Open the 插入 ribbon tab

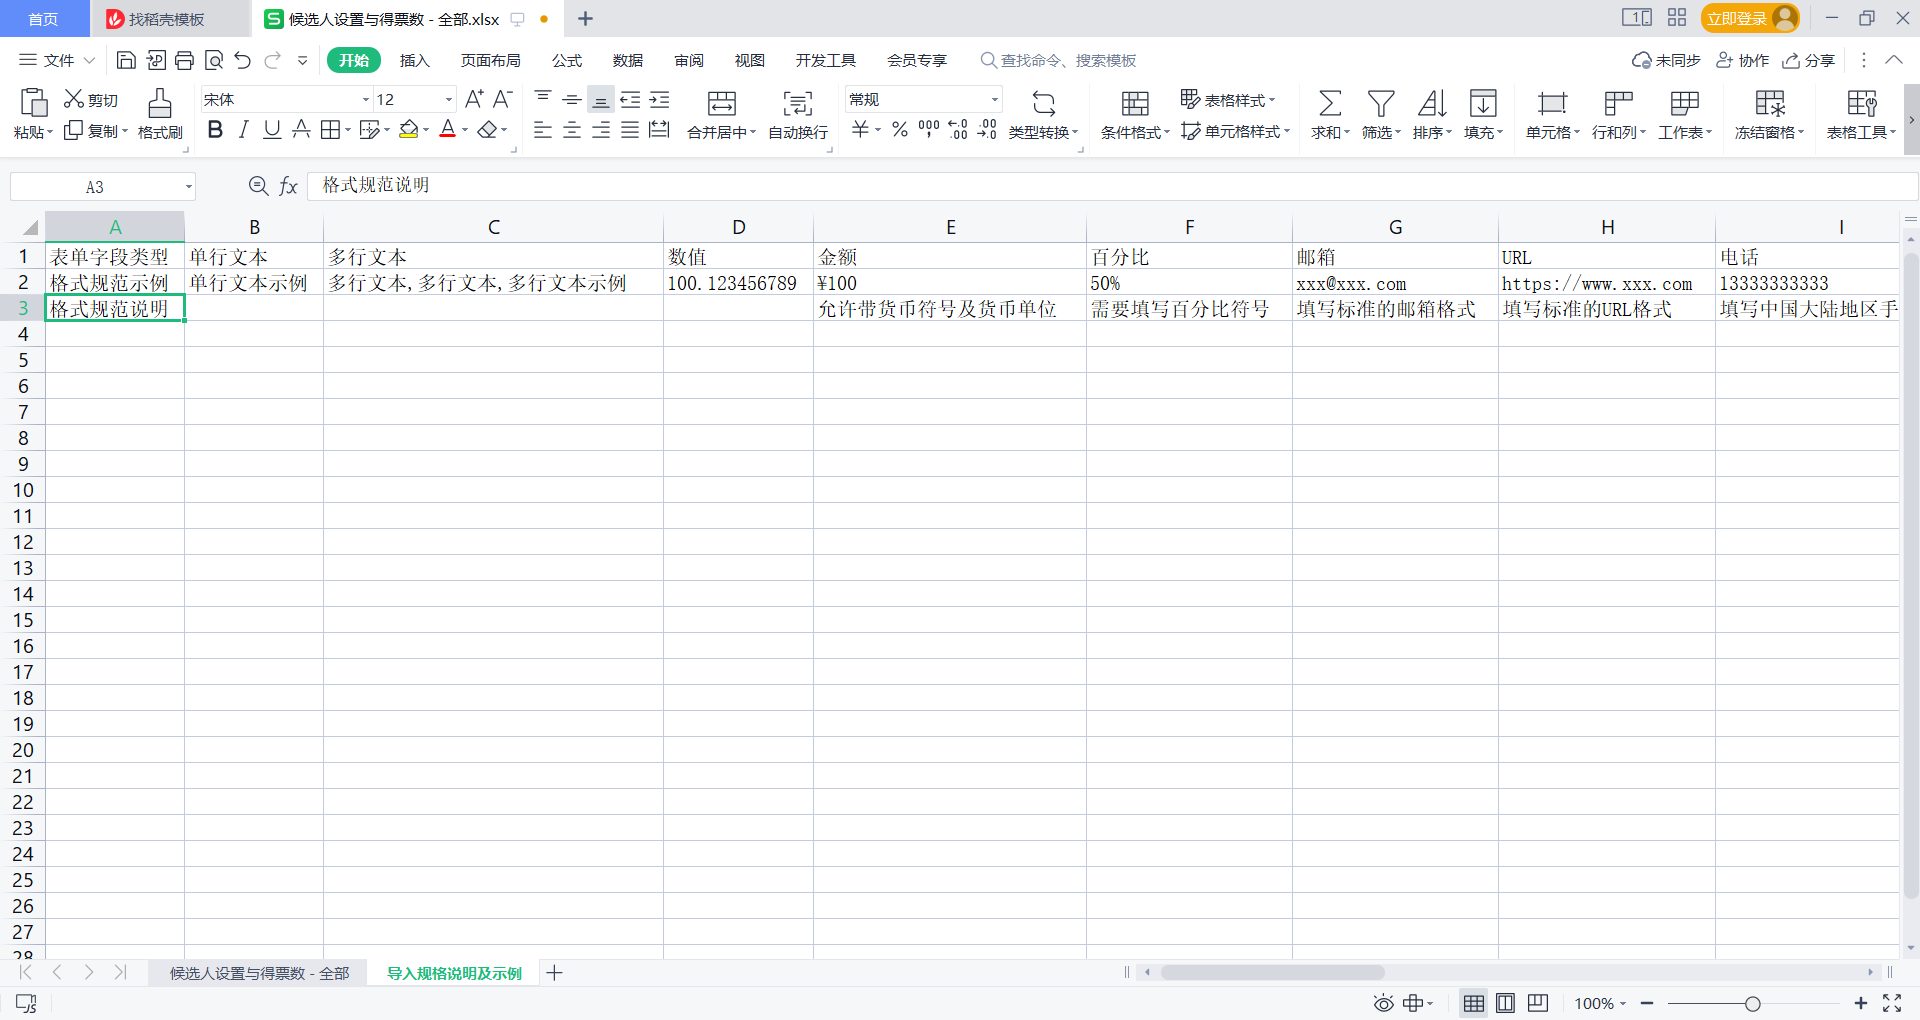[x=414, y=61]
